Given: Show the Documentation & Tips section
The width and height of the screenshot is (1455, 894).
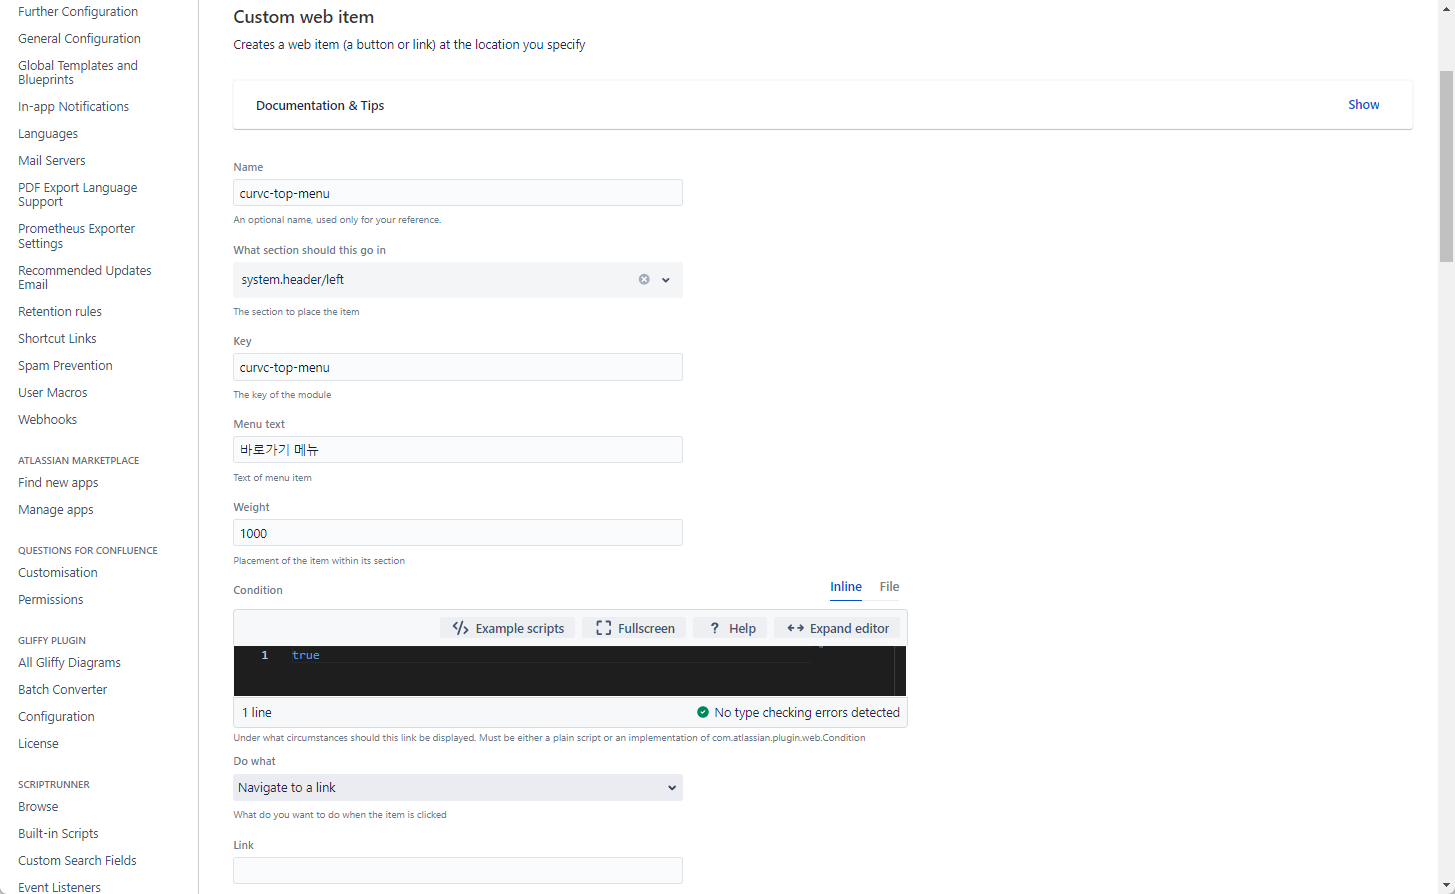Looking at the screenshot, I should [1363, 105].
